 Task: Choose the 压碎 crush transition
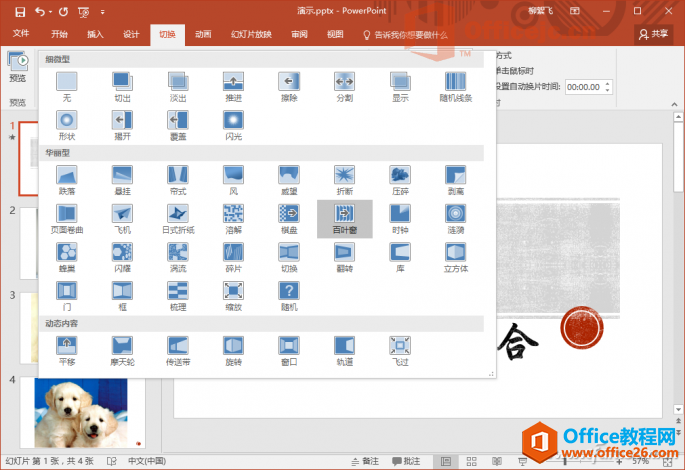pyautogui.click(x=400, y=180)
